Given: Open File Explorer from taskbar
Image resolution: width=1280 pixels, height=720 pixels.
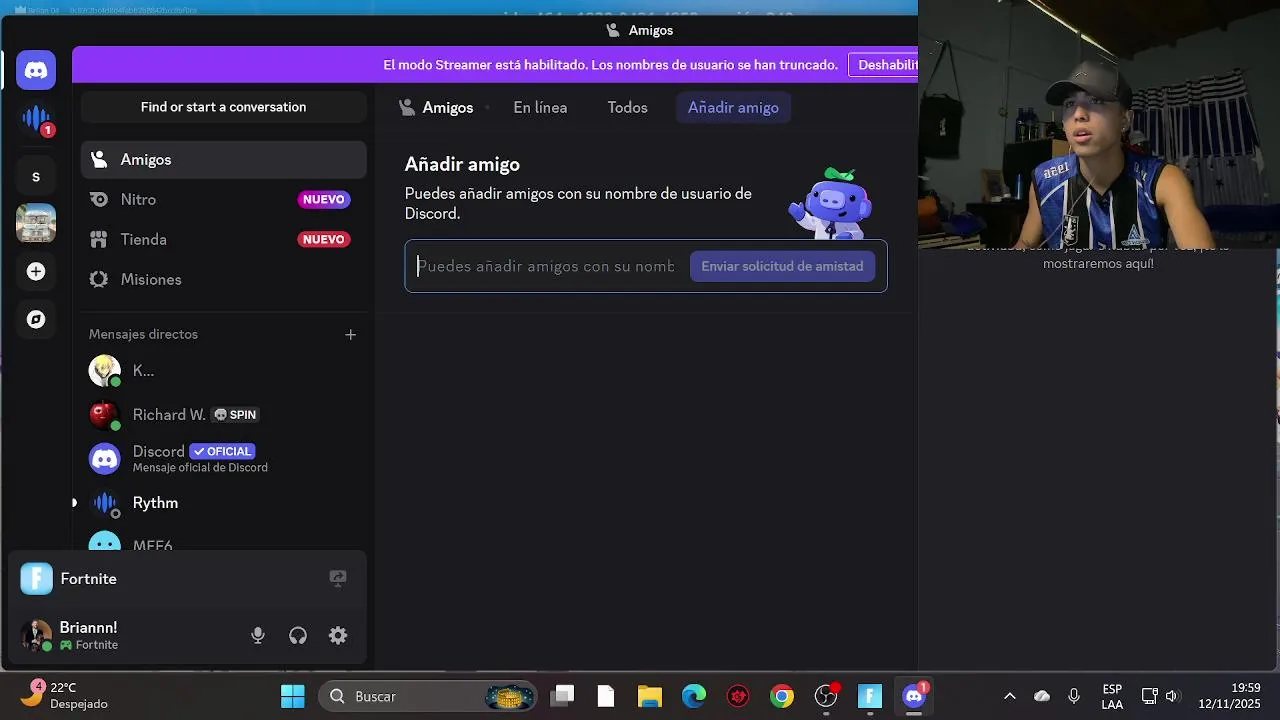Looking at the screenshot, I should [650, 696].
